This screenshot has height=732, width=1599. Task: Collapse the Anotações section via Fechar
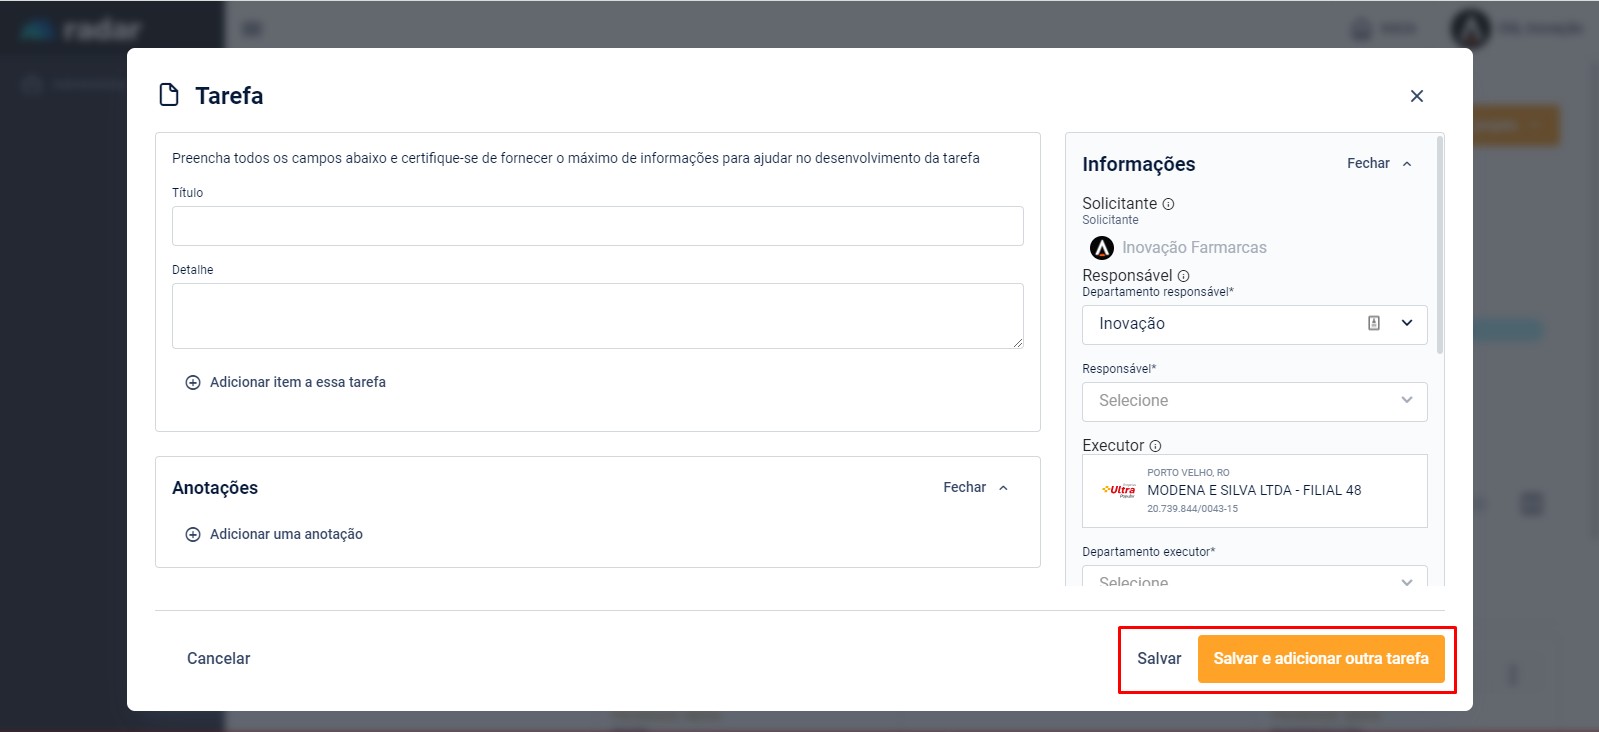click(975, 487)
